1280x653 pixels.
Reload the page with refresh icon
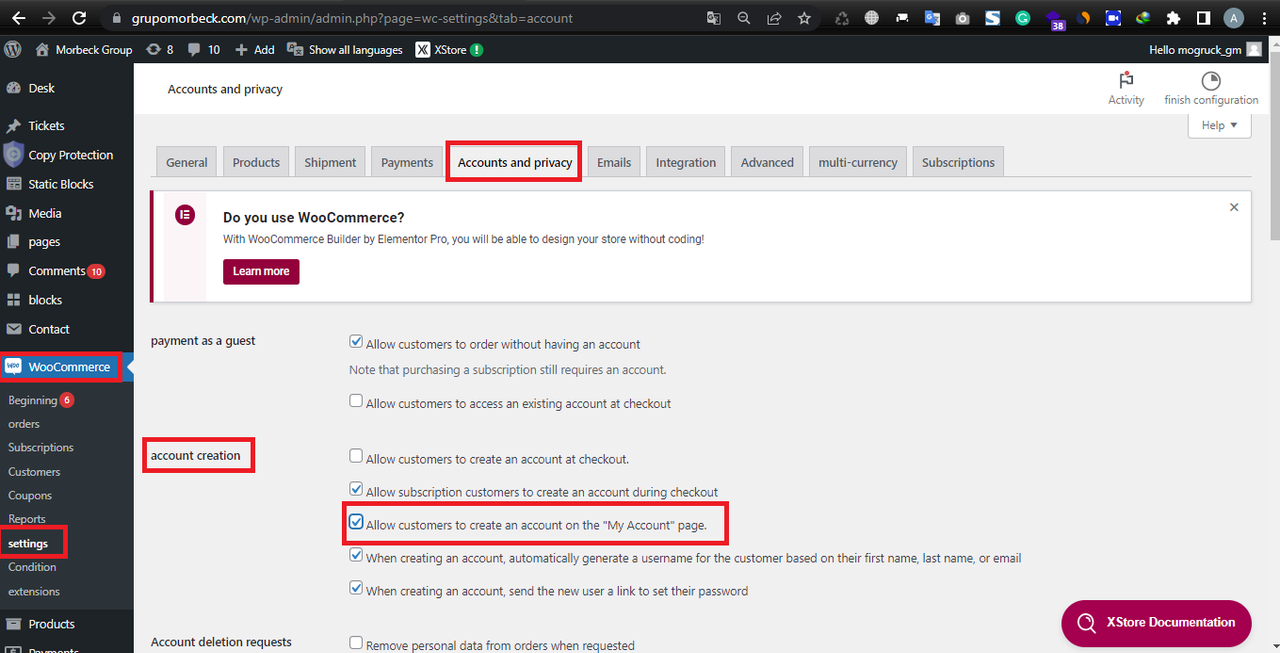(79, 18)
